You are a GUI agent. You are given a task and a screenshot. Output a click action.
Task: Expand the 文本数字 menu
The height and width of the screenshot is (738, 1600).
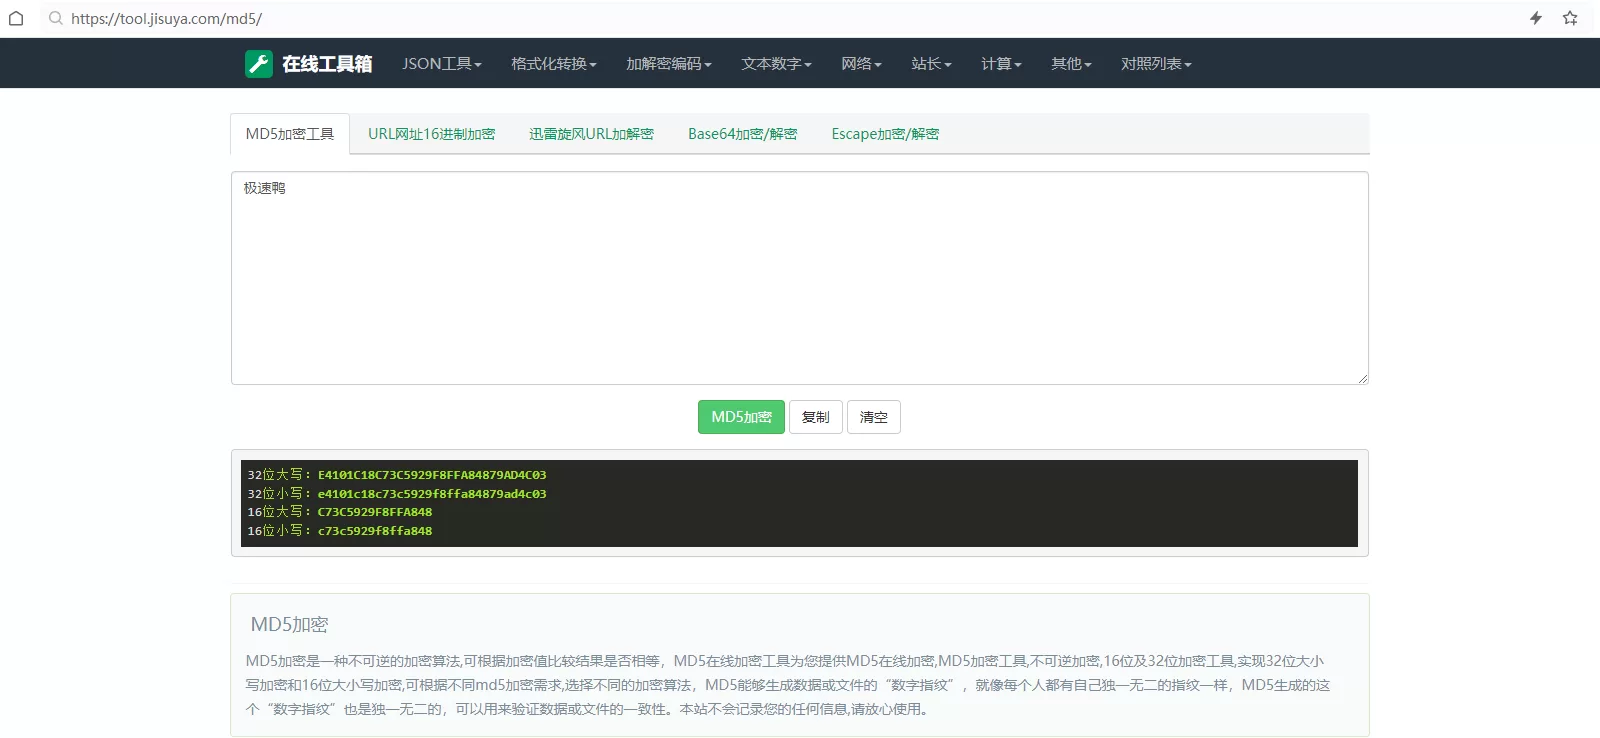coord(776,64)
